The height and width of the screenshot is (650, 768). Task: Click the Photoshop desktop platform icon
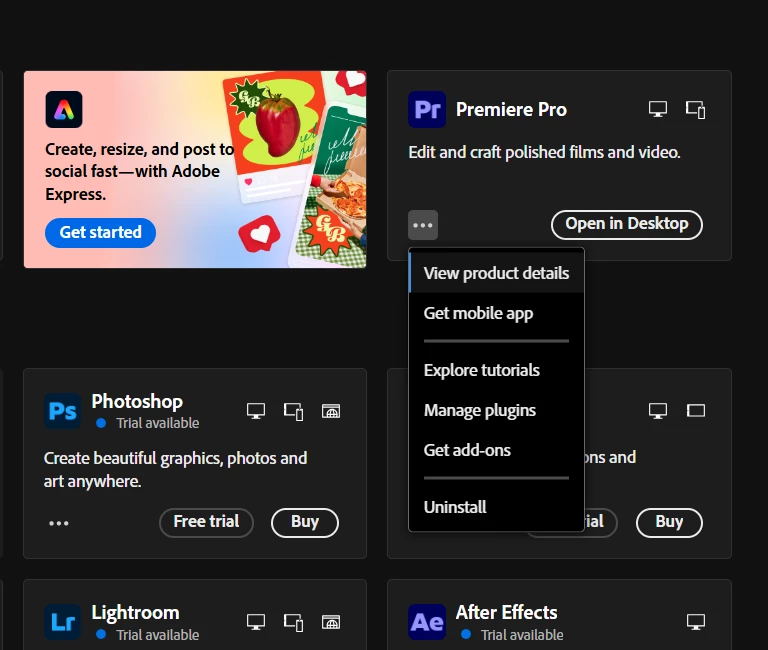256,411
